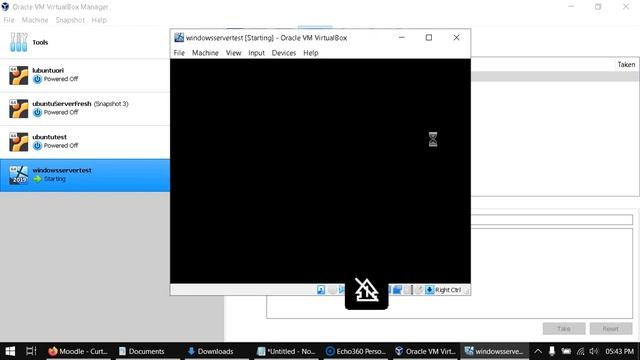640x360 pixels.
Task: Open the Windows Start menu
Action: coord(10,351)
